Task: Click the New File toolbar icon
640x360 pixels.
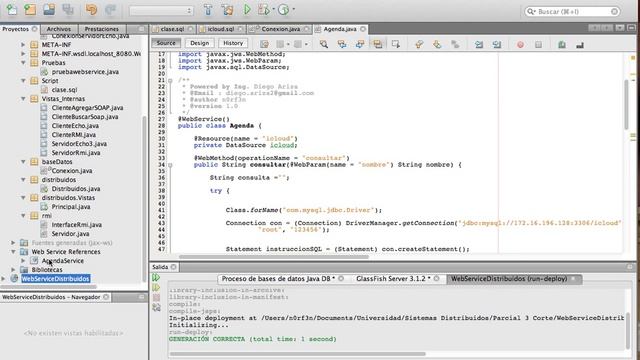Action: coord(11,9)
